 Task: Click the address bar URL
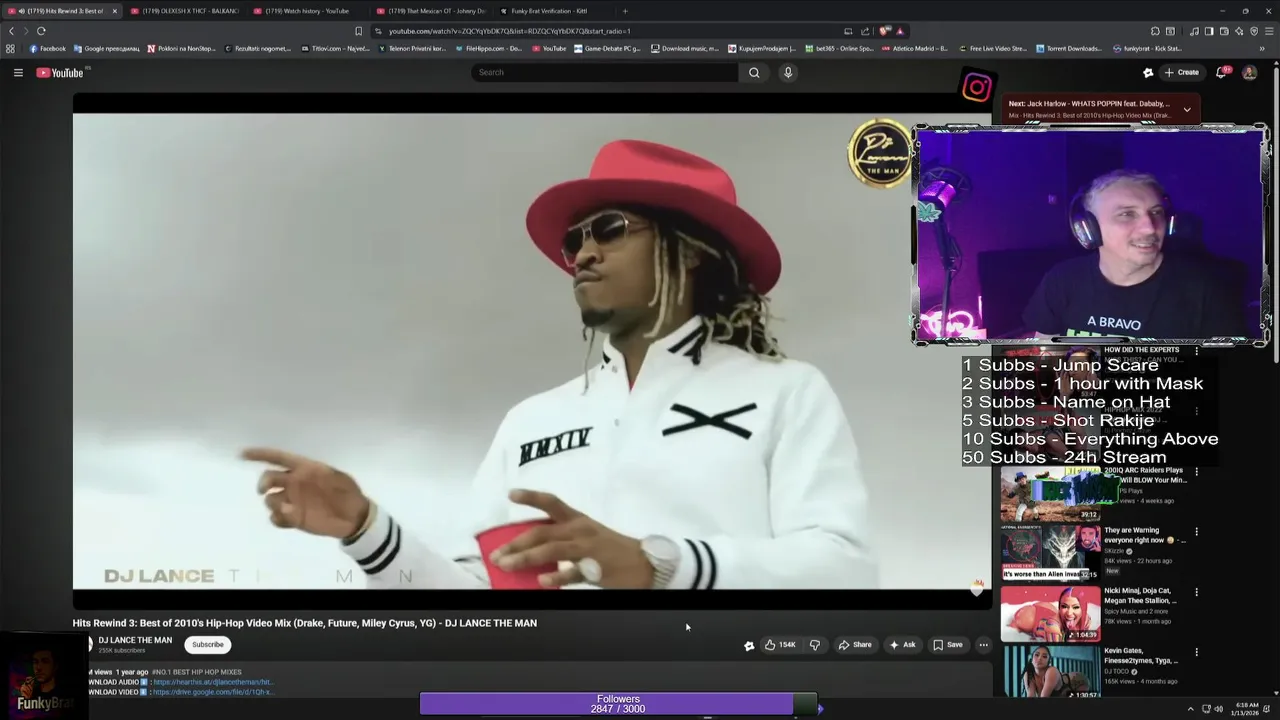[x=510, y=31]
